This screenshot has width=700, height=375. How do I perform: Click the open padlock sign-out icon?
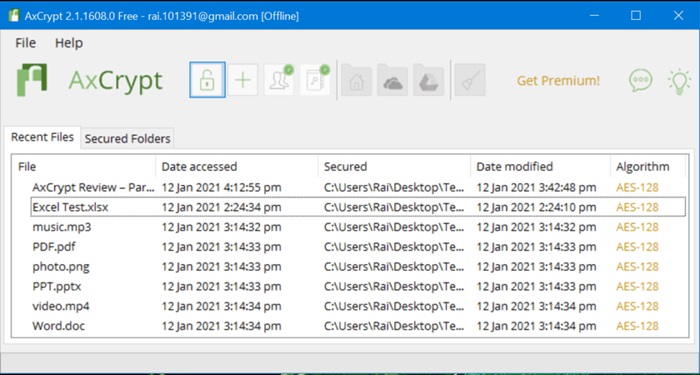(207, 80)
